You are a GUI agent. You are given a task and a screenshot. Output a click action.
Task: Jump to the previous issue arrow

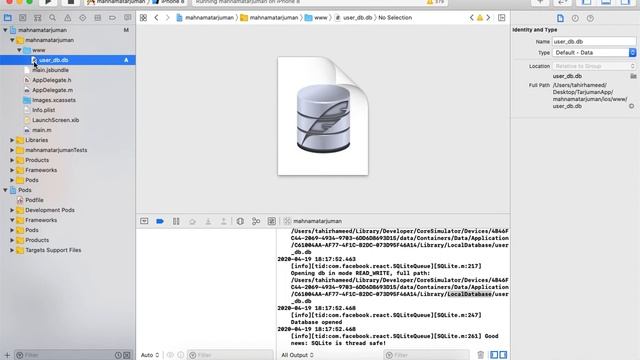point(471,18)
